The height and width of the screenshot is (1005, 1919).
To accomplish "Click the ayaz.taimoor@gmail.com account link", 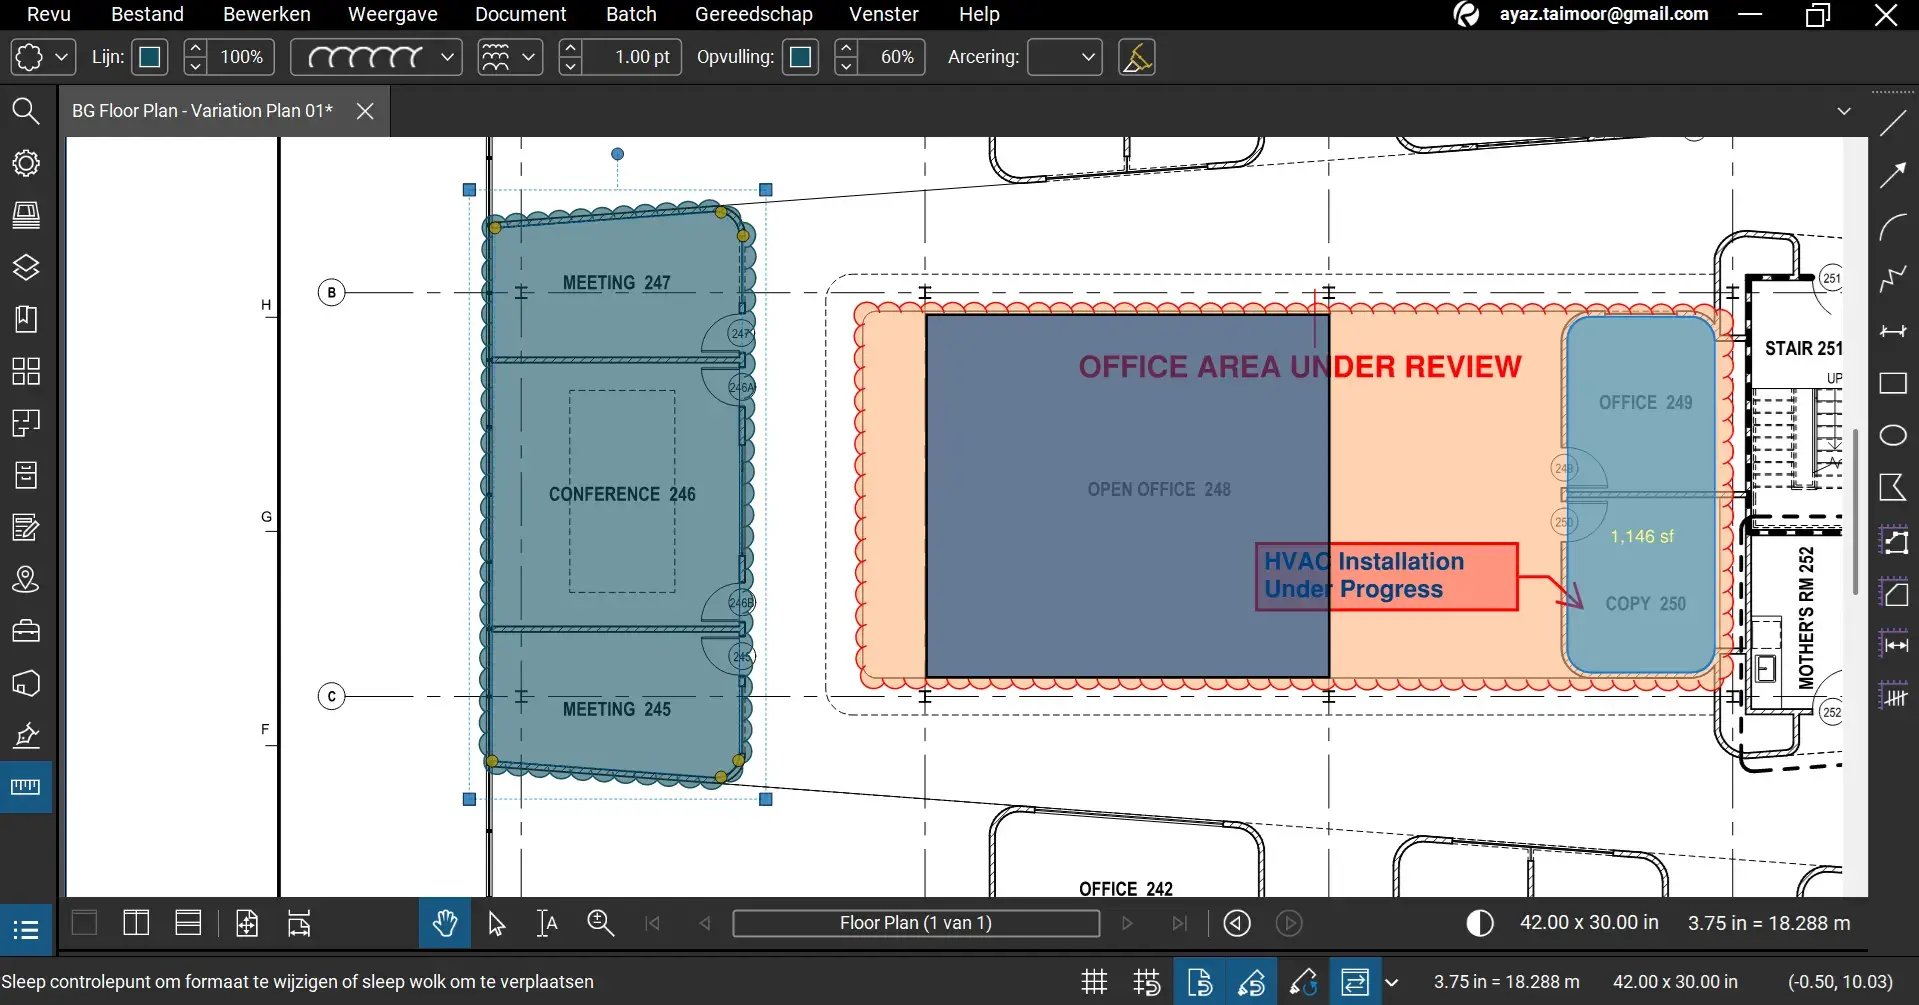I will click(1604, 14).
